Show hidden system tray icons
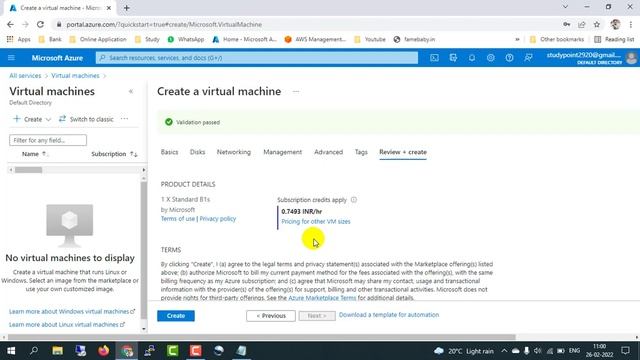 click(x=504, y=351)
